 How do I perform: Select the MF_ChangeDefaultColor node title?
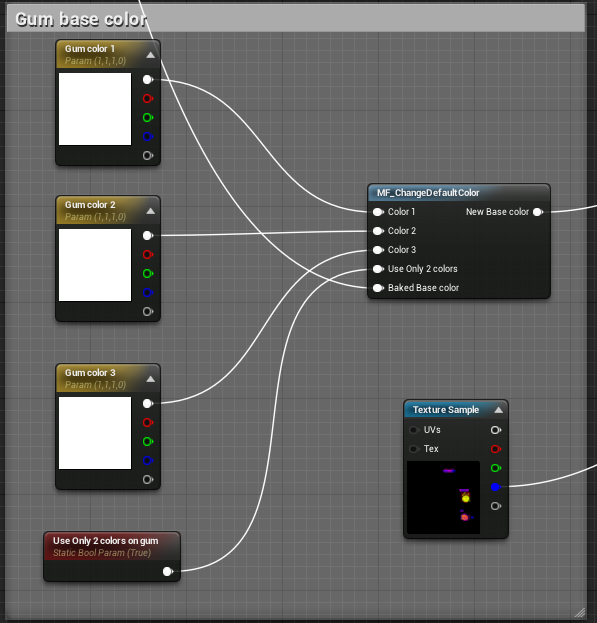tap(428, 193)
